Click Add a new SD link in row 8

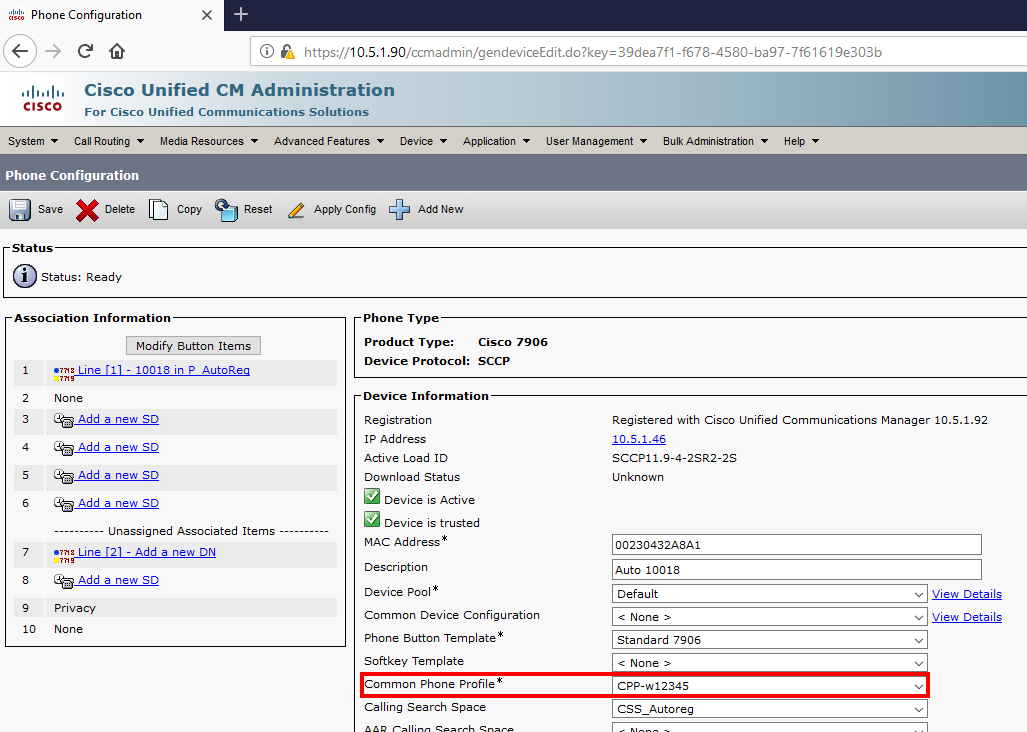pyautogui.click(x=119, y=580)
